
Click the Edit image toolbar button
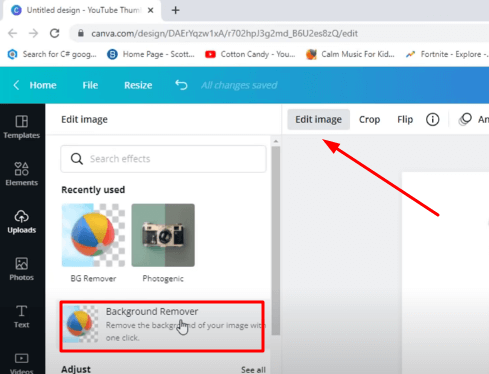(x=318, y=119)
